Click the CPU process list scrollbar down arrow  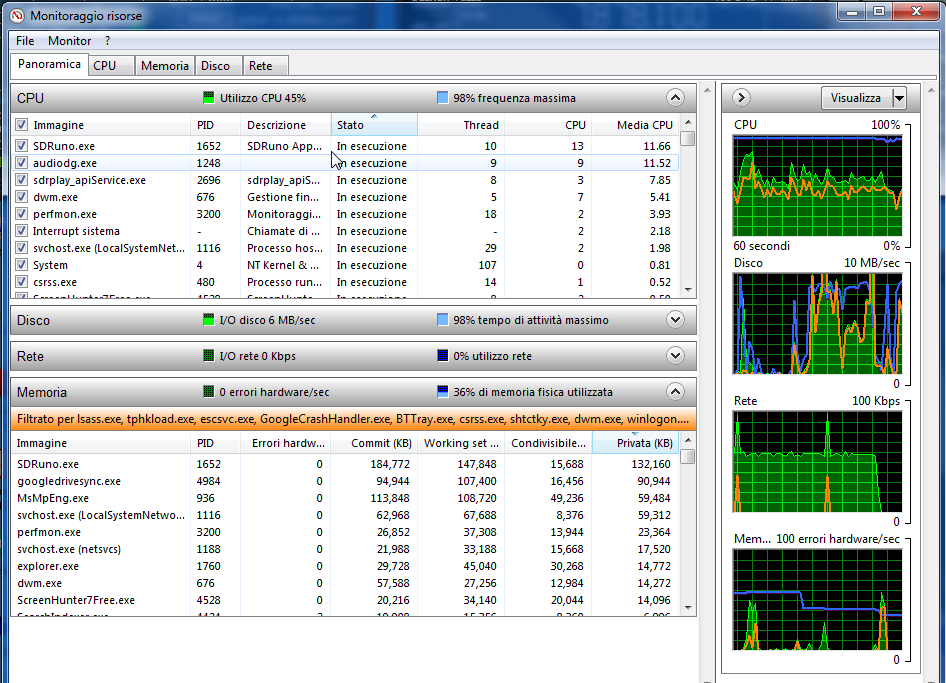(x=688, y=290)
